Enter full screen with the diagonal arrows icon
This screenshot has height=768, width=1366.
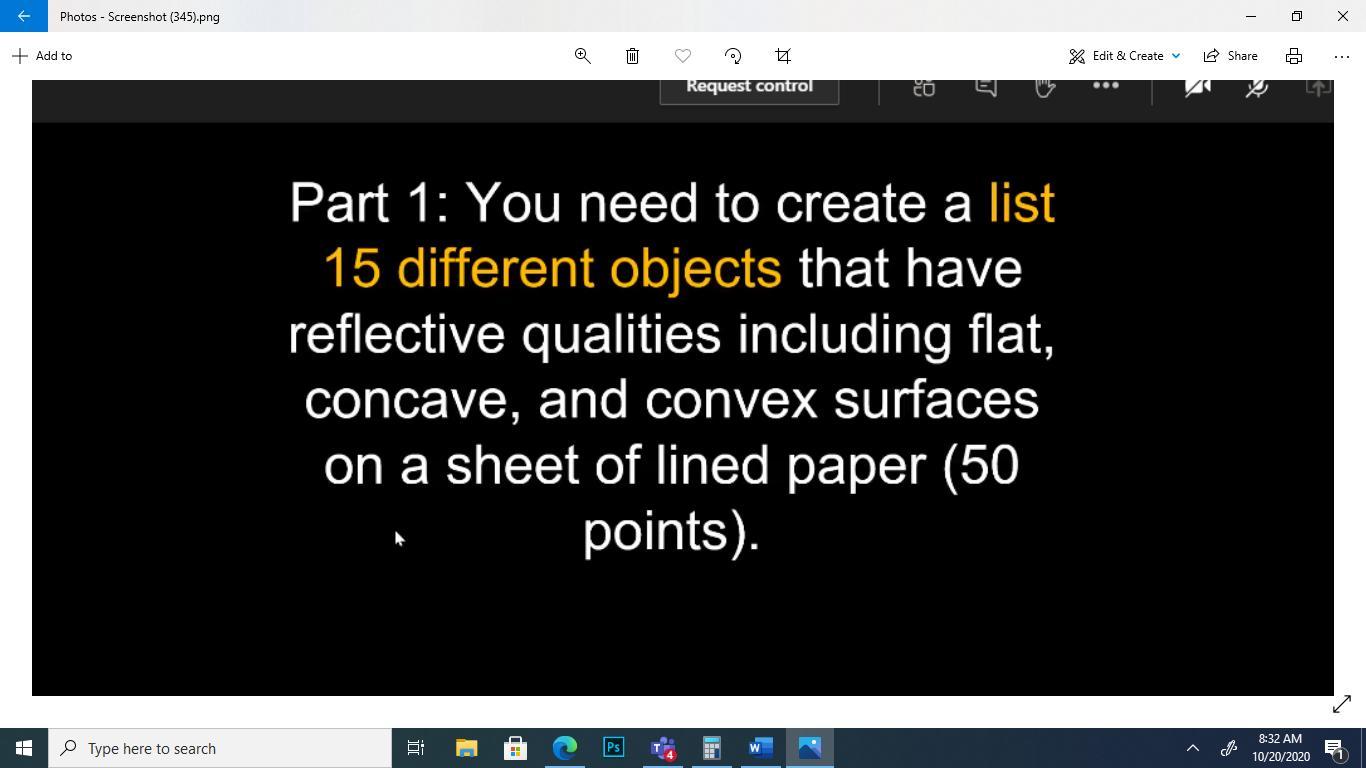click(1342, 705)
